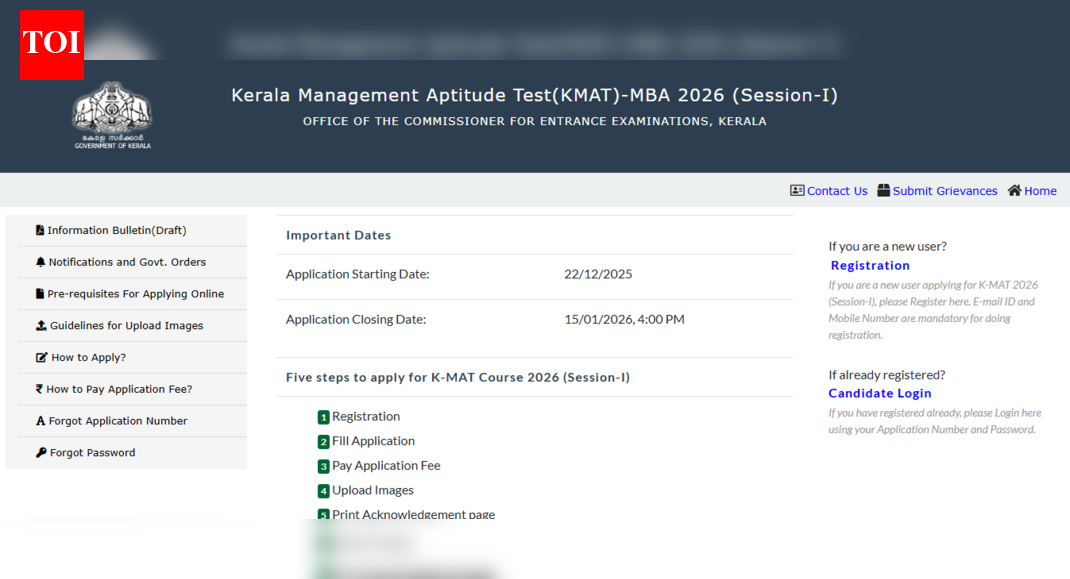
Task: Click the Information Bulletin document icon
Action: pyautogui.click(x=40, y=229)
